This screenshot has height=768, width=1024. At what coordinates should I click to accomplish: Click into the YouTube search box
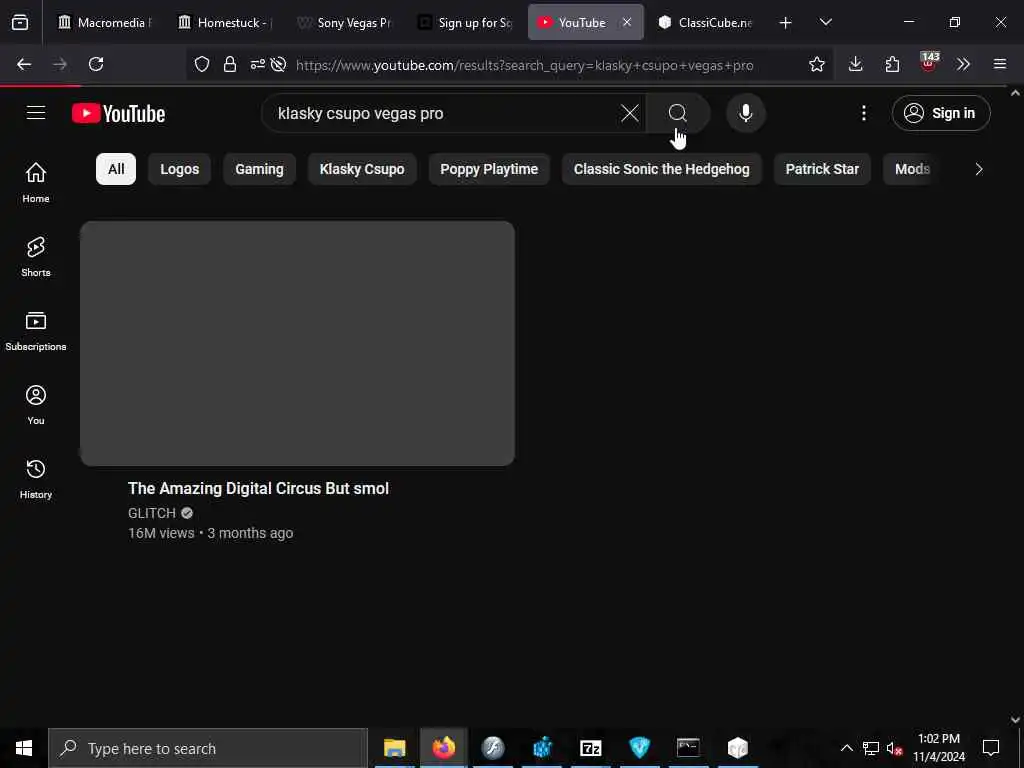444,113
